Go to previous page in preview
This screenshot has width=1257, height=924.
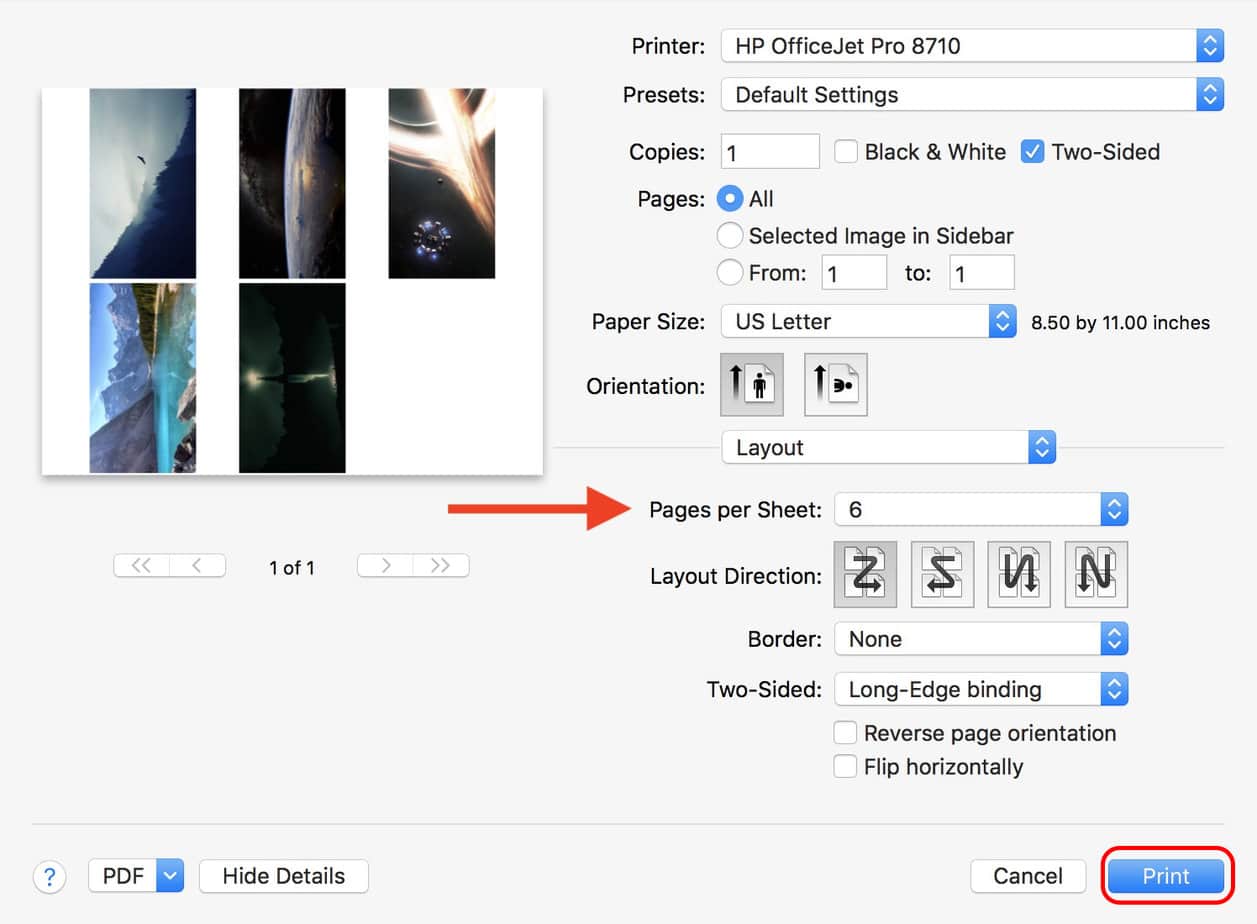(198, 566)
